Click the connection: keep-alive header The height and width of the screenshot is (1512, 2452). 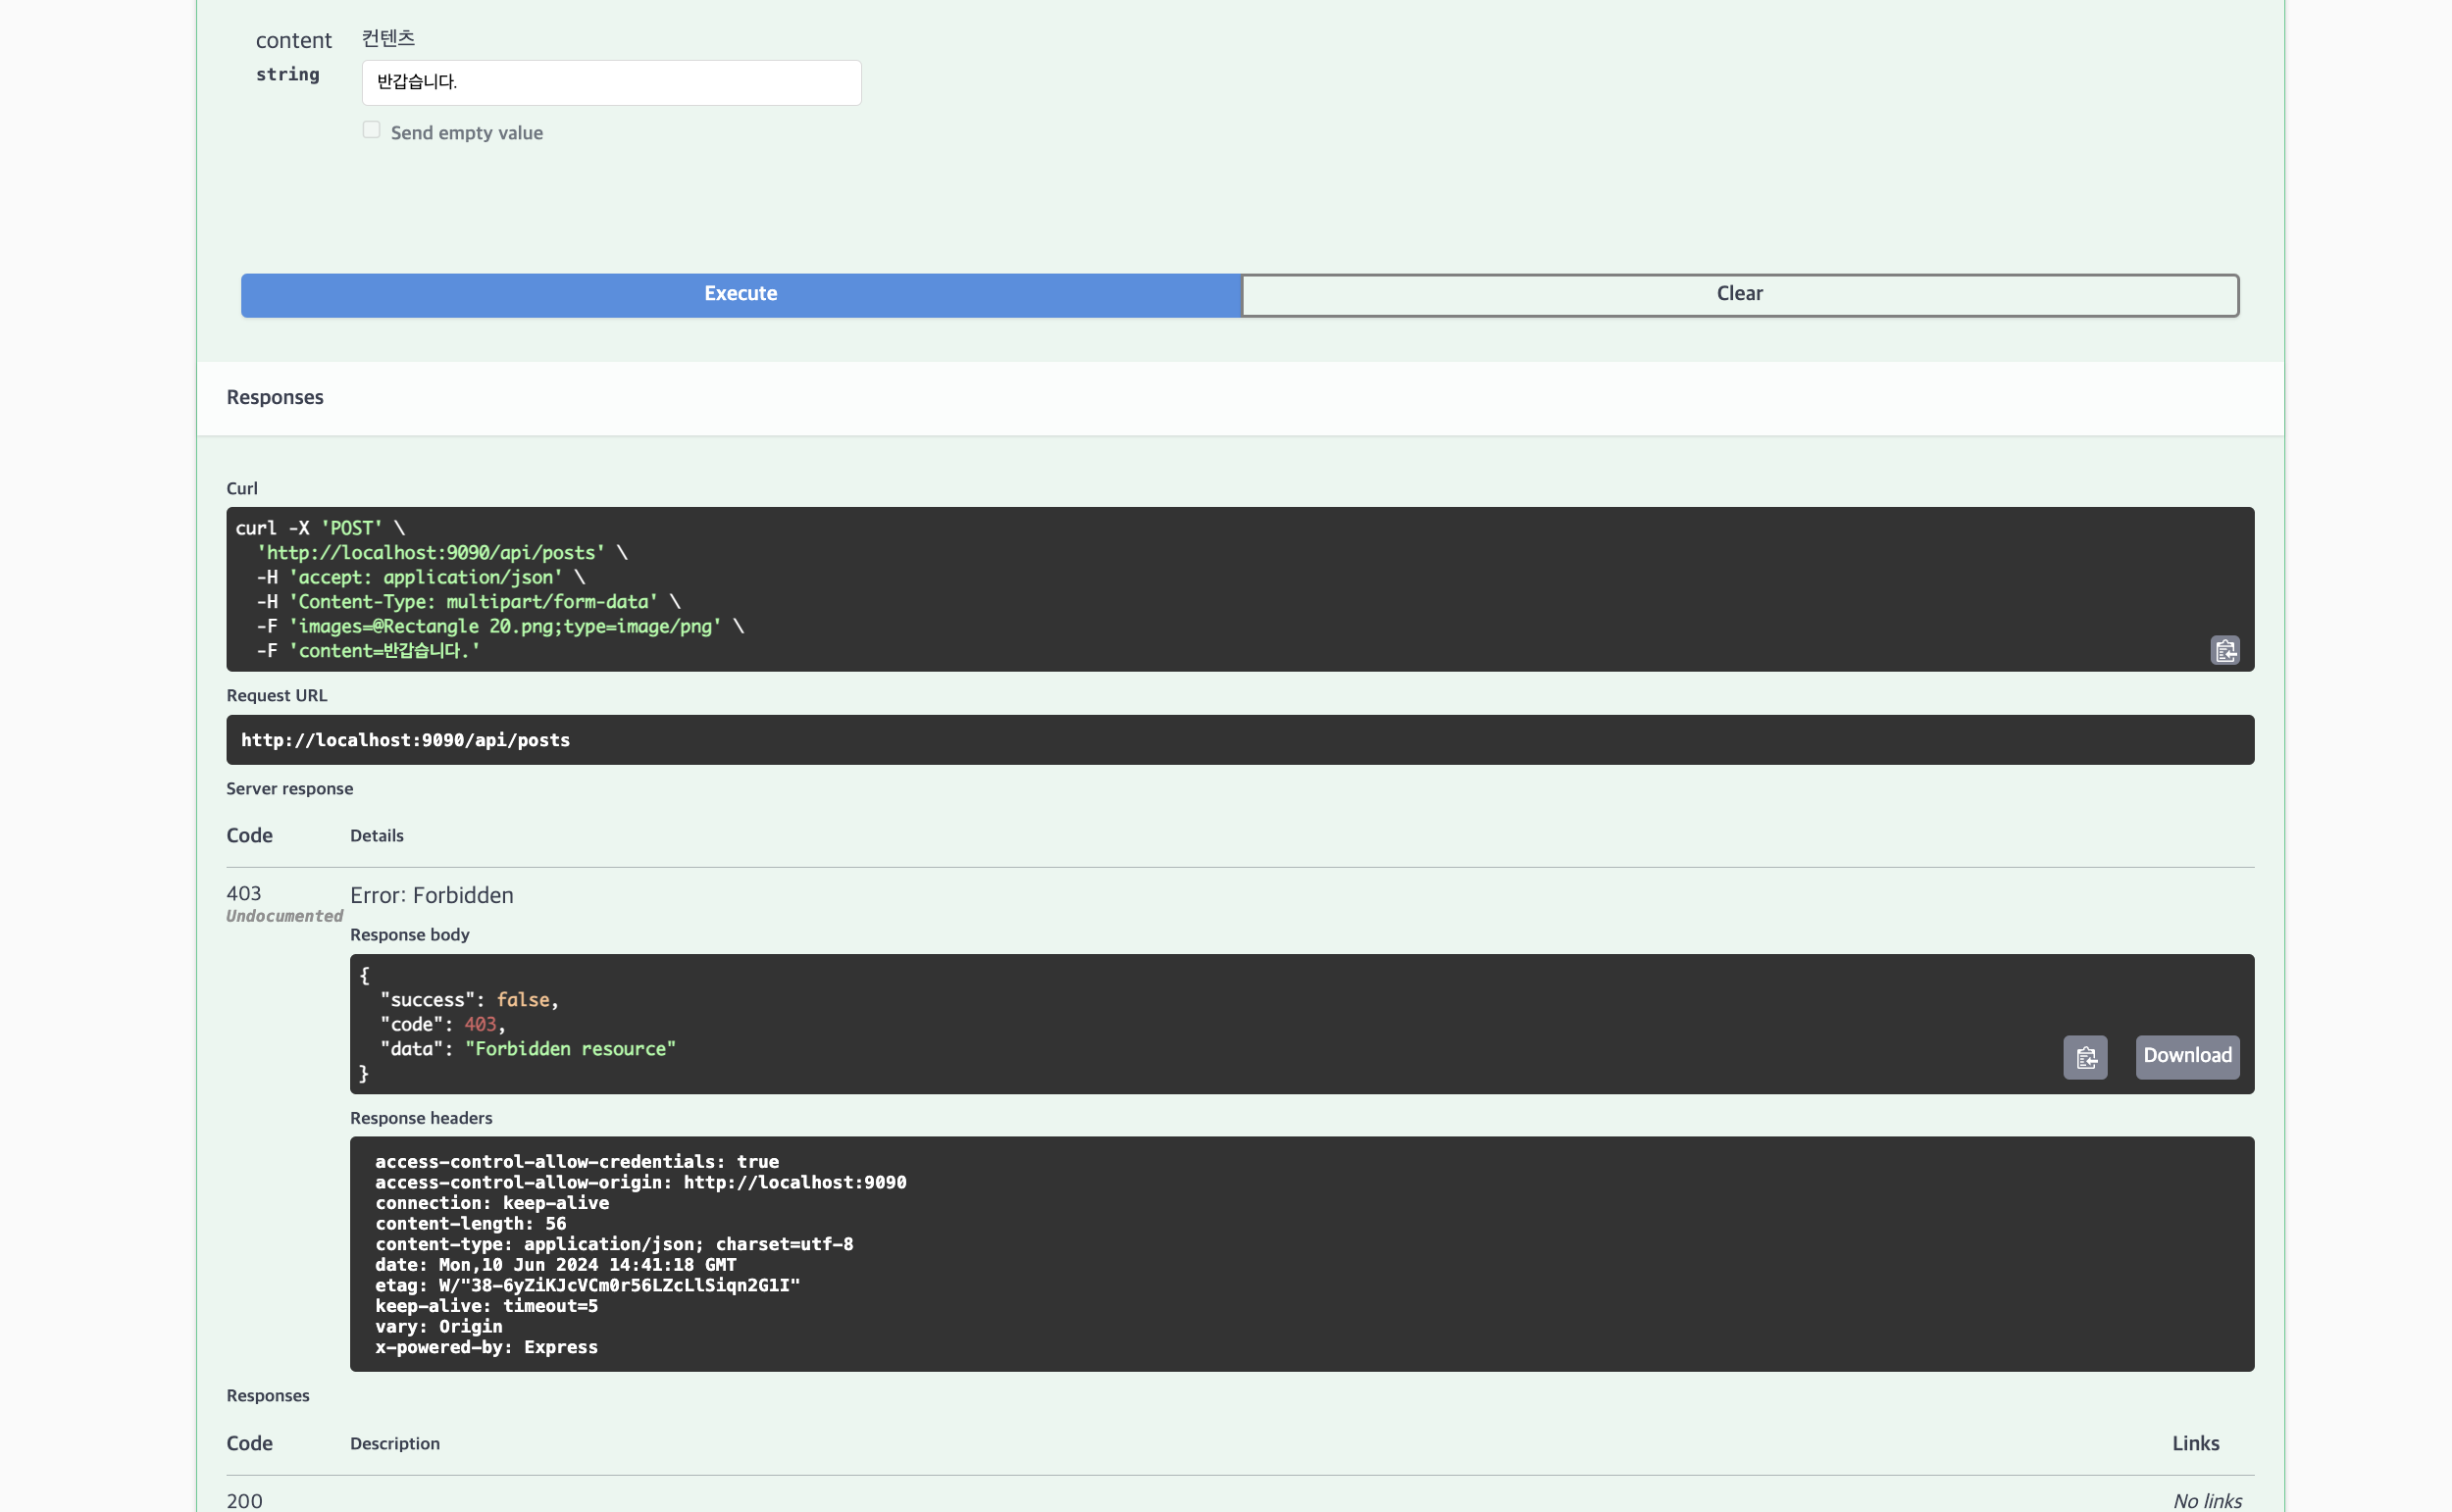492,1203
